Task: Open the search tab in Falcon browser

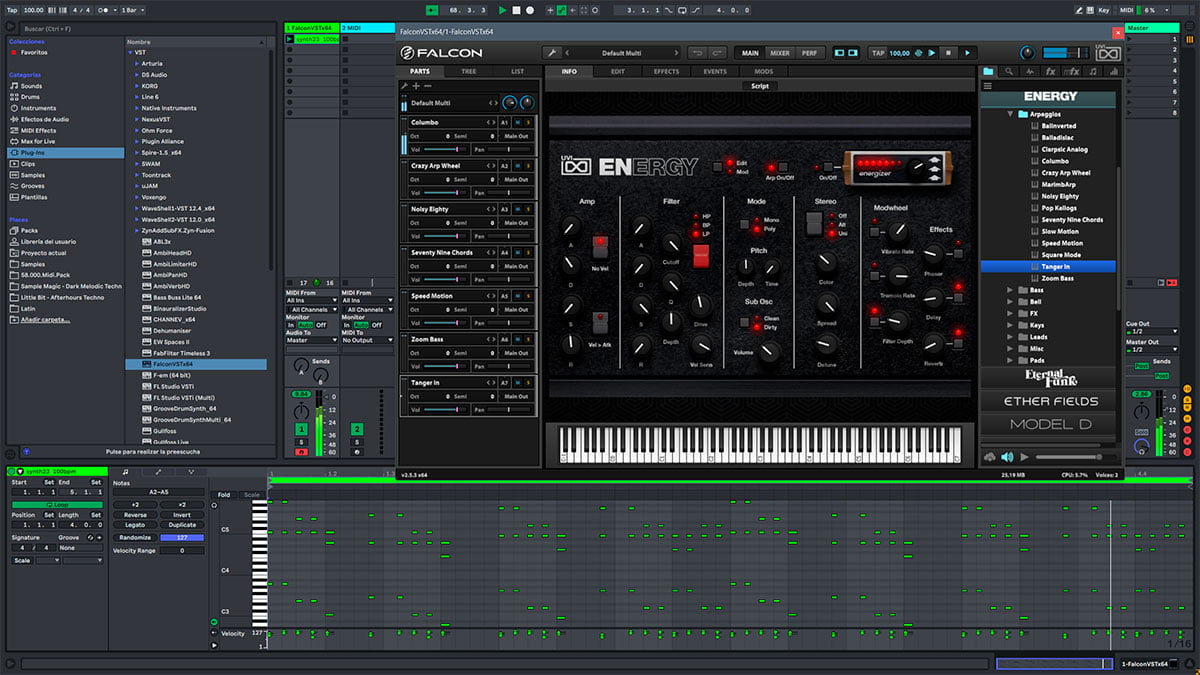Action: 1009,71
